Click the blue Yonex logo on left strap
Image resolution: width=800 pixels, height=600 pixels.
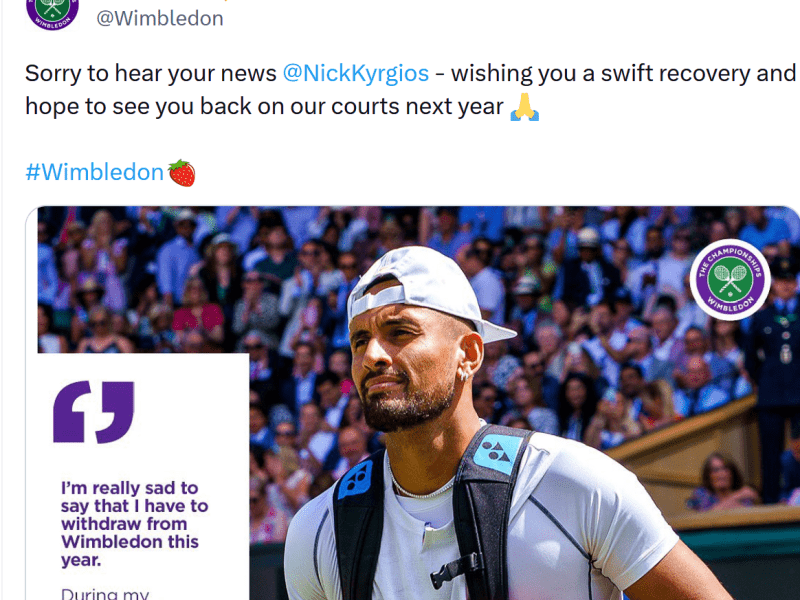[x=355, y=479]
